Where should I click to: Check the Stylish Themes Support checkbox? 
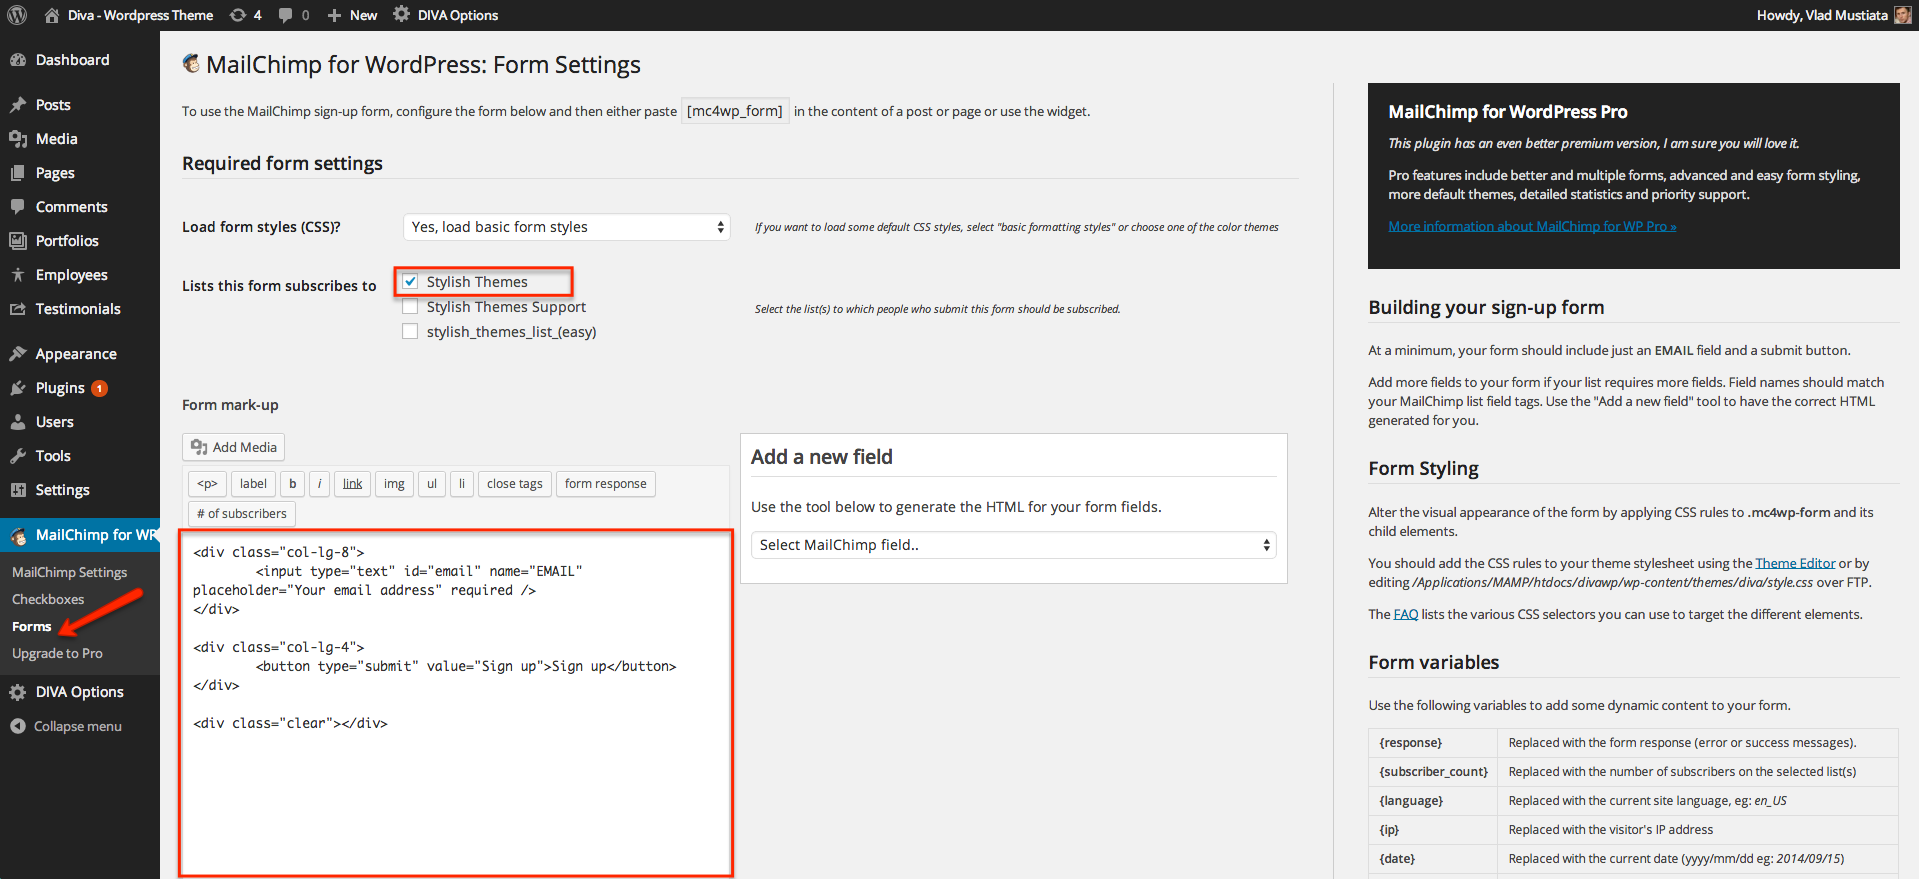(410, 307)
